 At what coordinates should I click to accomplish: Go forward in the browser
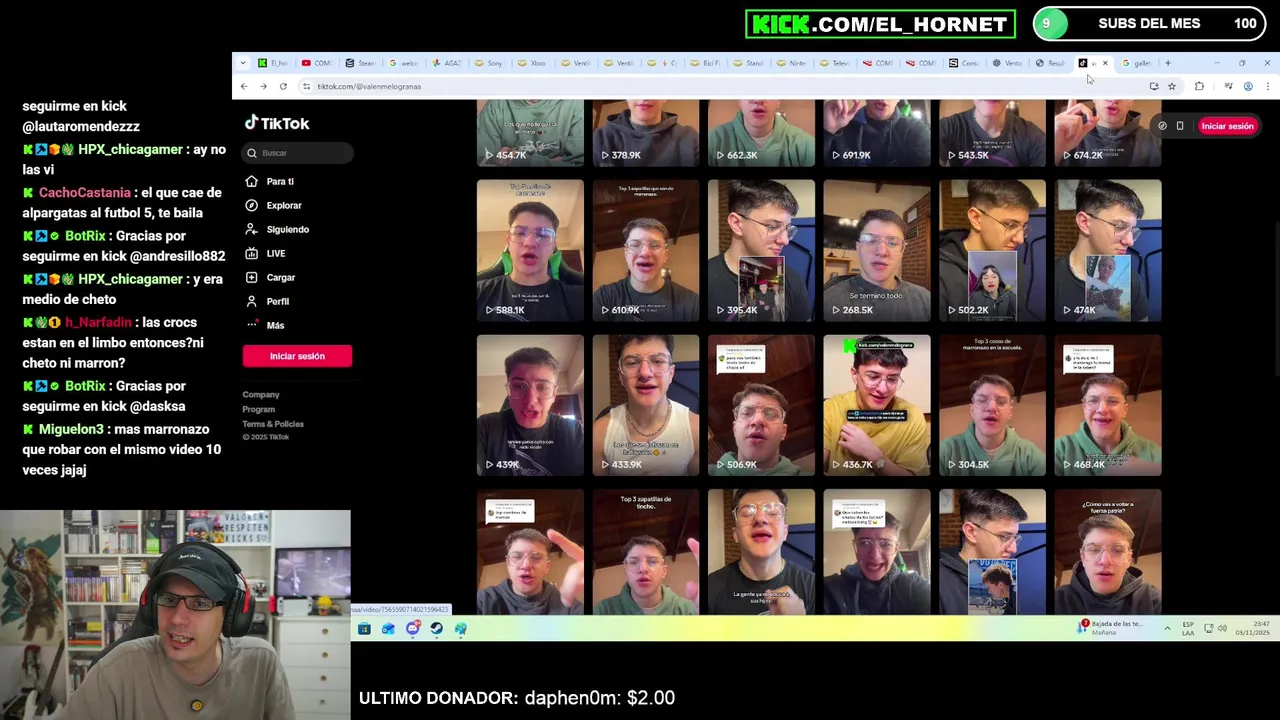263,86
